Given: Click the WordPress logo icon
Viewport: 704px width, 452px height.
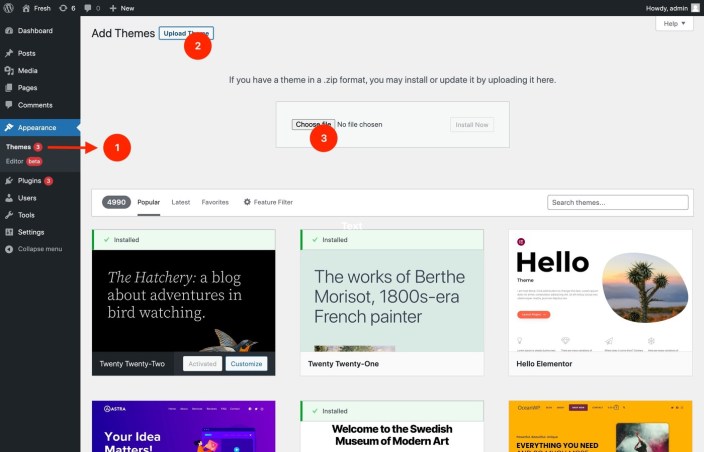Looking at the screenshot, I should 9,7.
